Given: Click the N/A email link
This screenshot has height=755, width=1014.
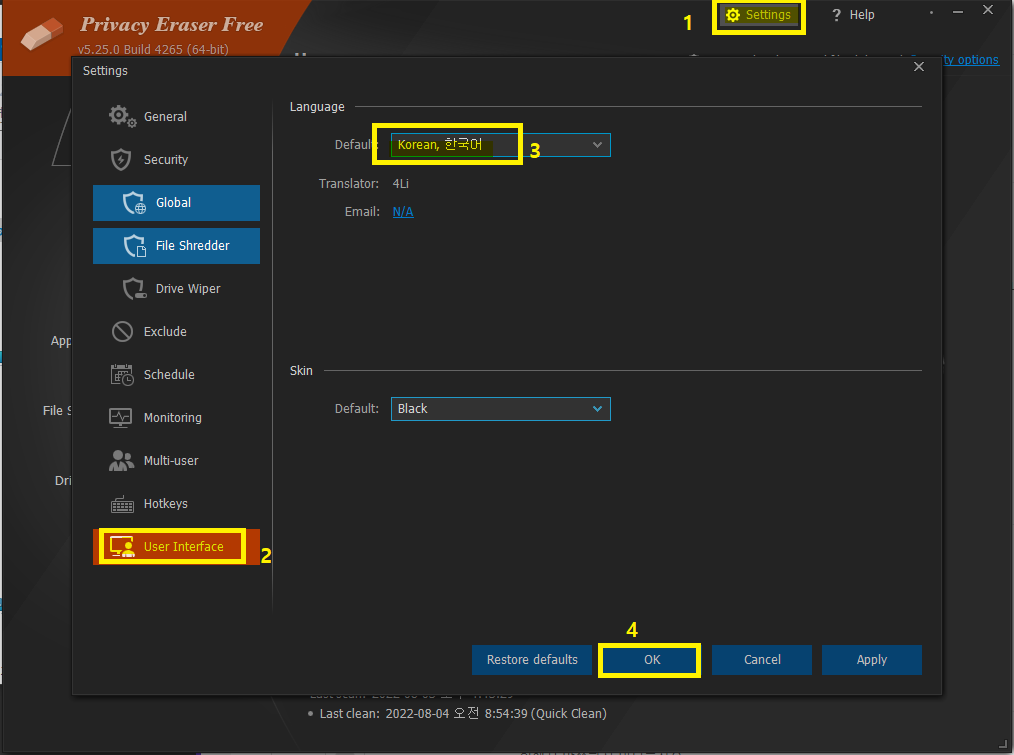Looking at the screenshot, I should (403, 212).
